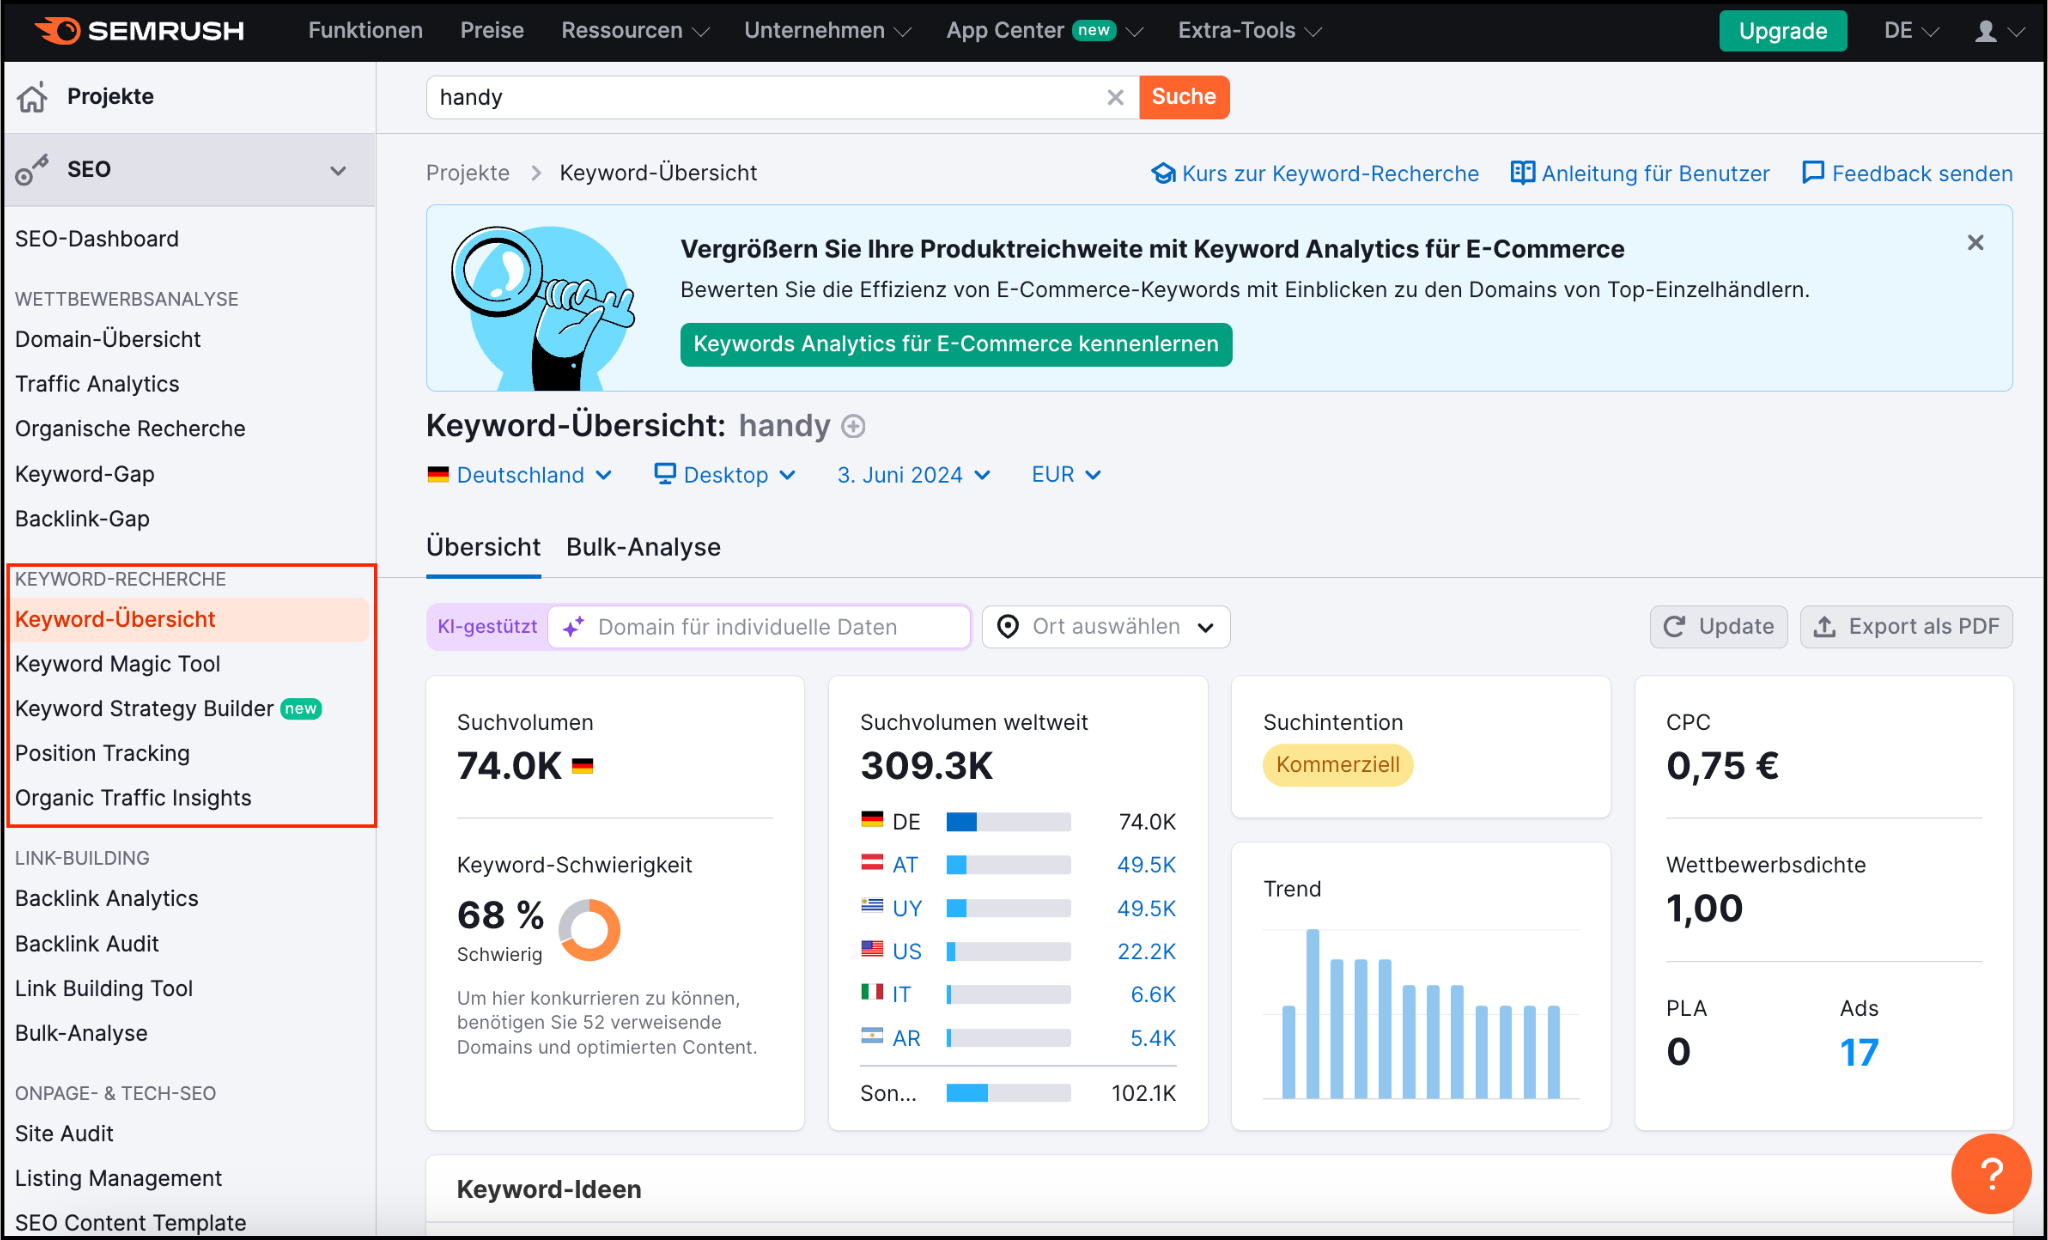Open Preise in top navigation
Viewport: 2048px width, 1240px height.
tap(492, 31)
